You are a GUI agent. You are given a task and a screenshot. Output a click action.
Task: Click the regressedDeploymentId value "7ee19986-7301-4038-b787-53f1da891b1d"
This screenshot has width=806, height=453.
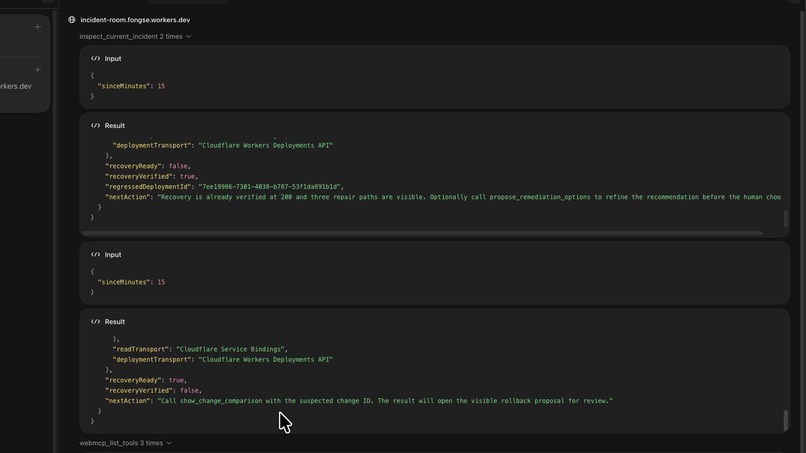pyautogui.click(x=269, y=187)
